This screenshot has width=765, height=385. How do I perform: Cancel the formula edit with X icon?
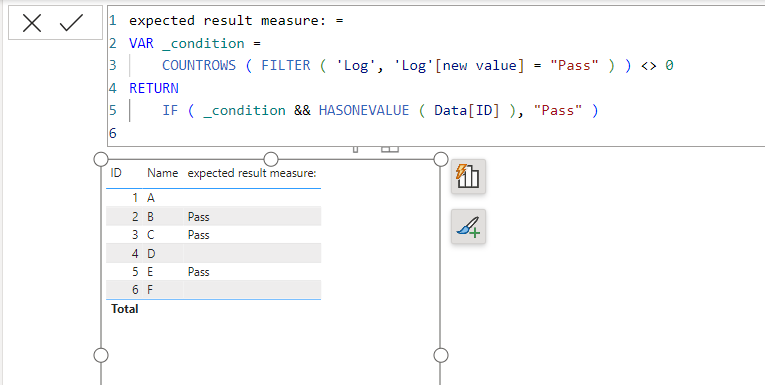tap(32, 23)
